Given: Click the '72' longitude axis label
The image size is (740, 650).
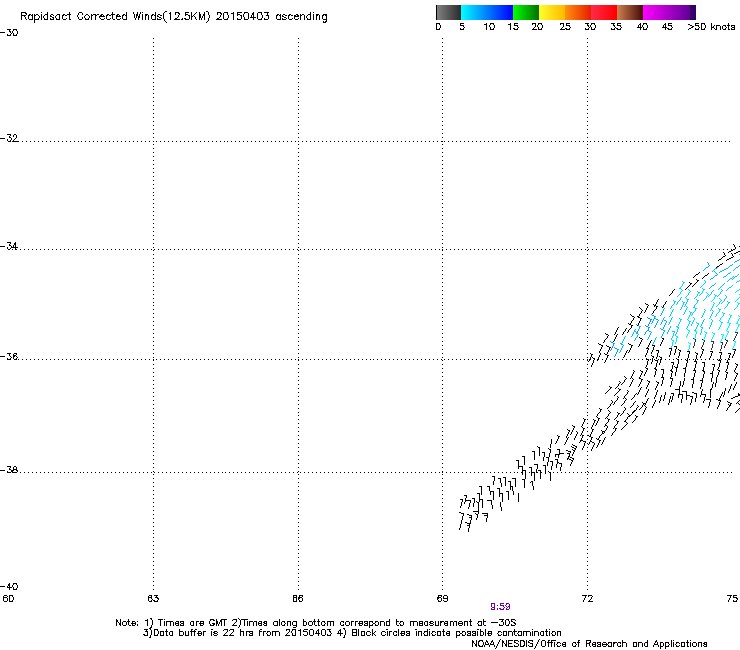Looking at the screenshot, I should (588, 599).
